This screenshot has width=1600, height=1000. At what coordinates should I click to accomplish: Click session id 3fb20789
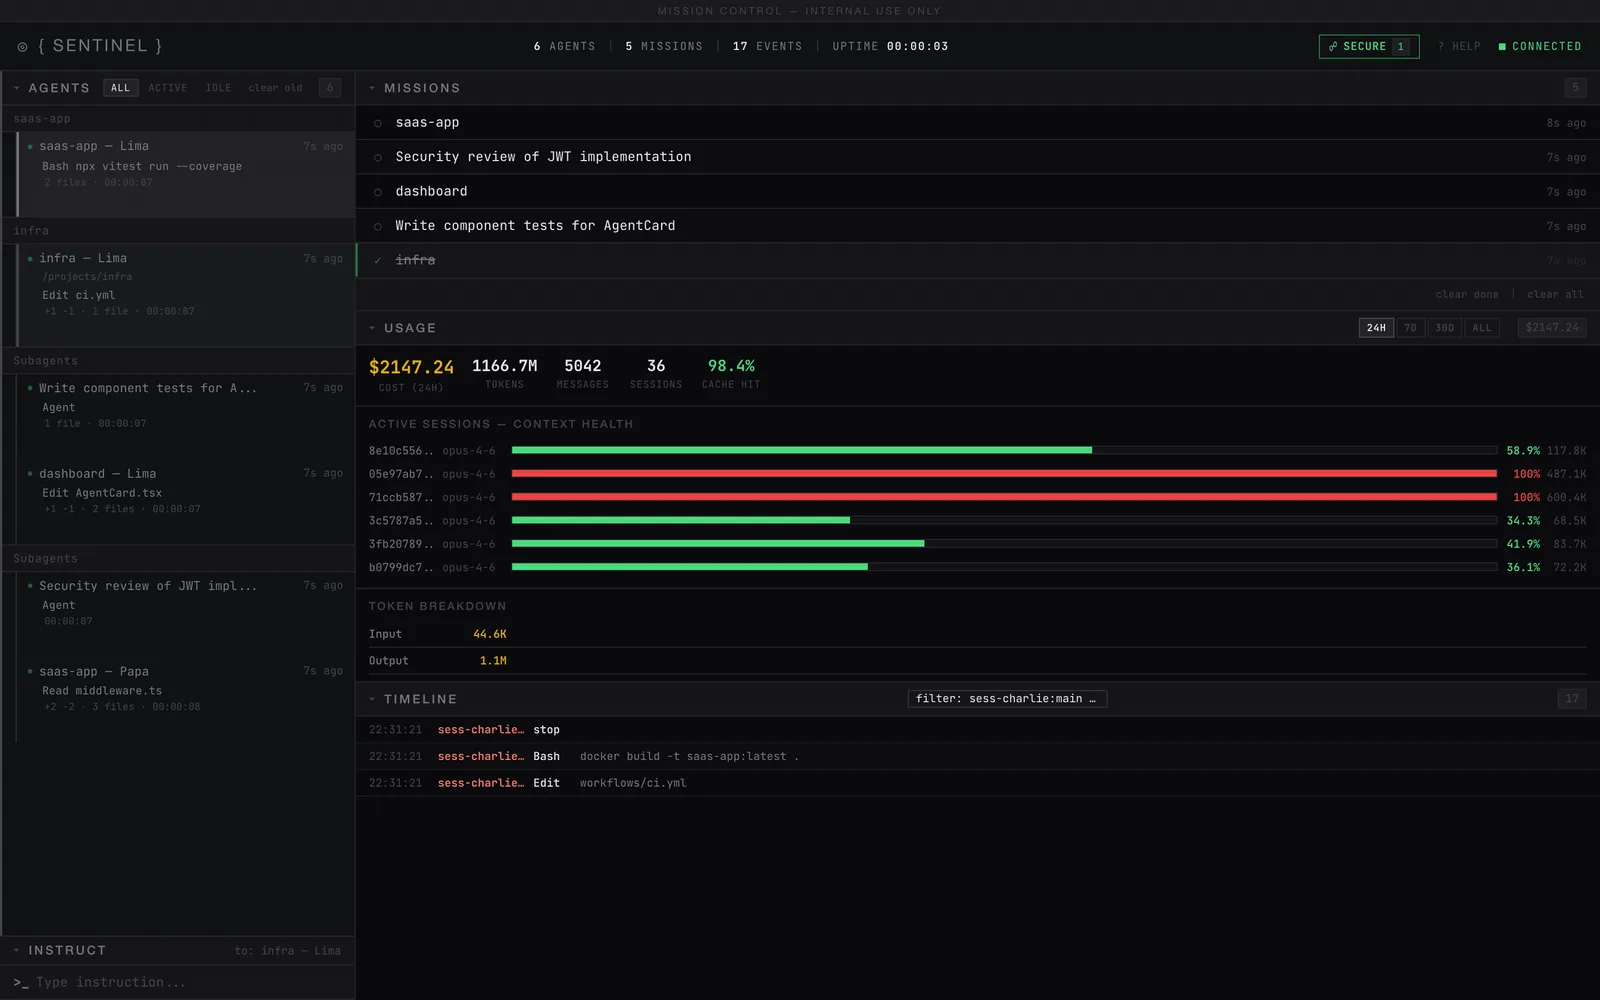[x=401, y=544]
